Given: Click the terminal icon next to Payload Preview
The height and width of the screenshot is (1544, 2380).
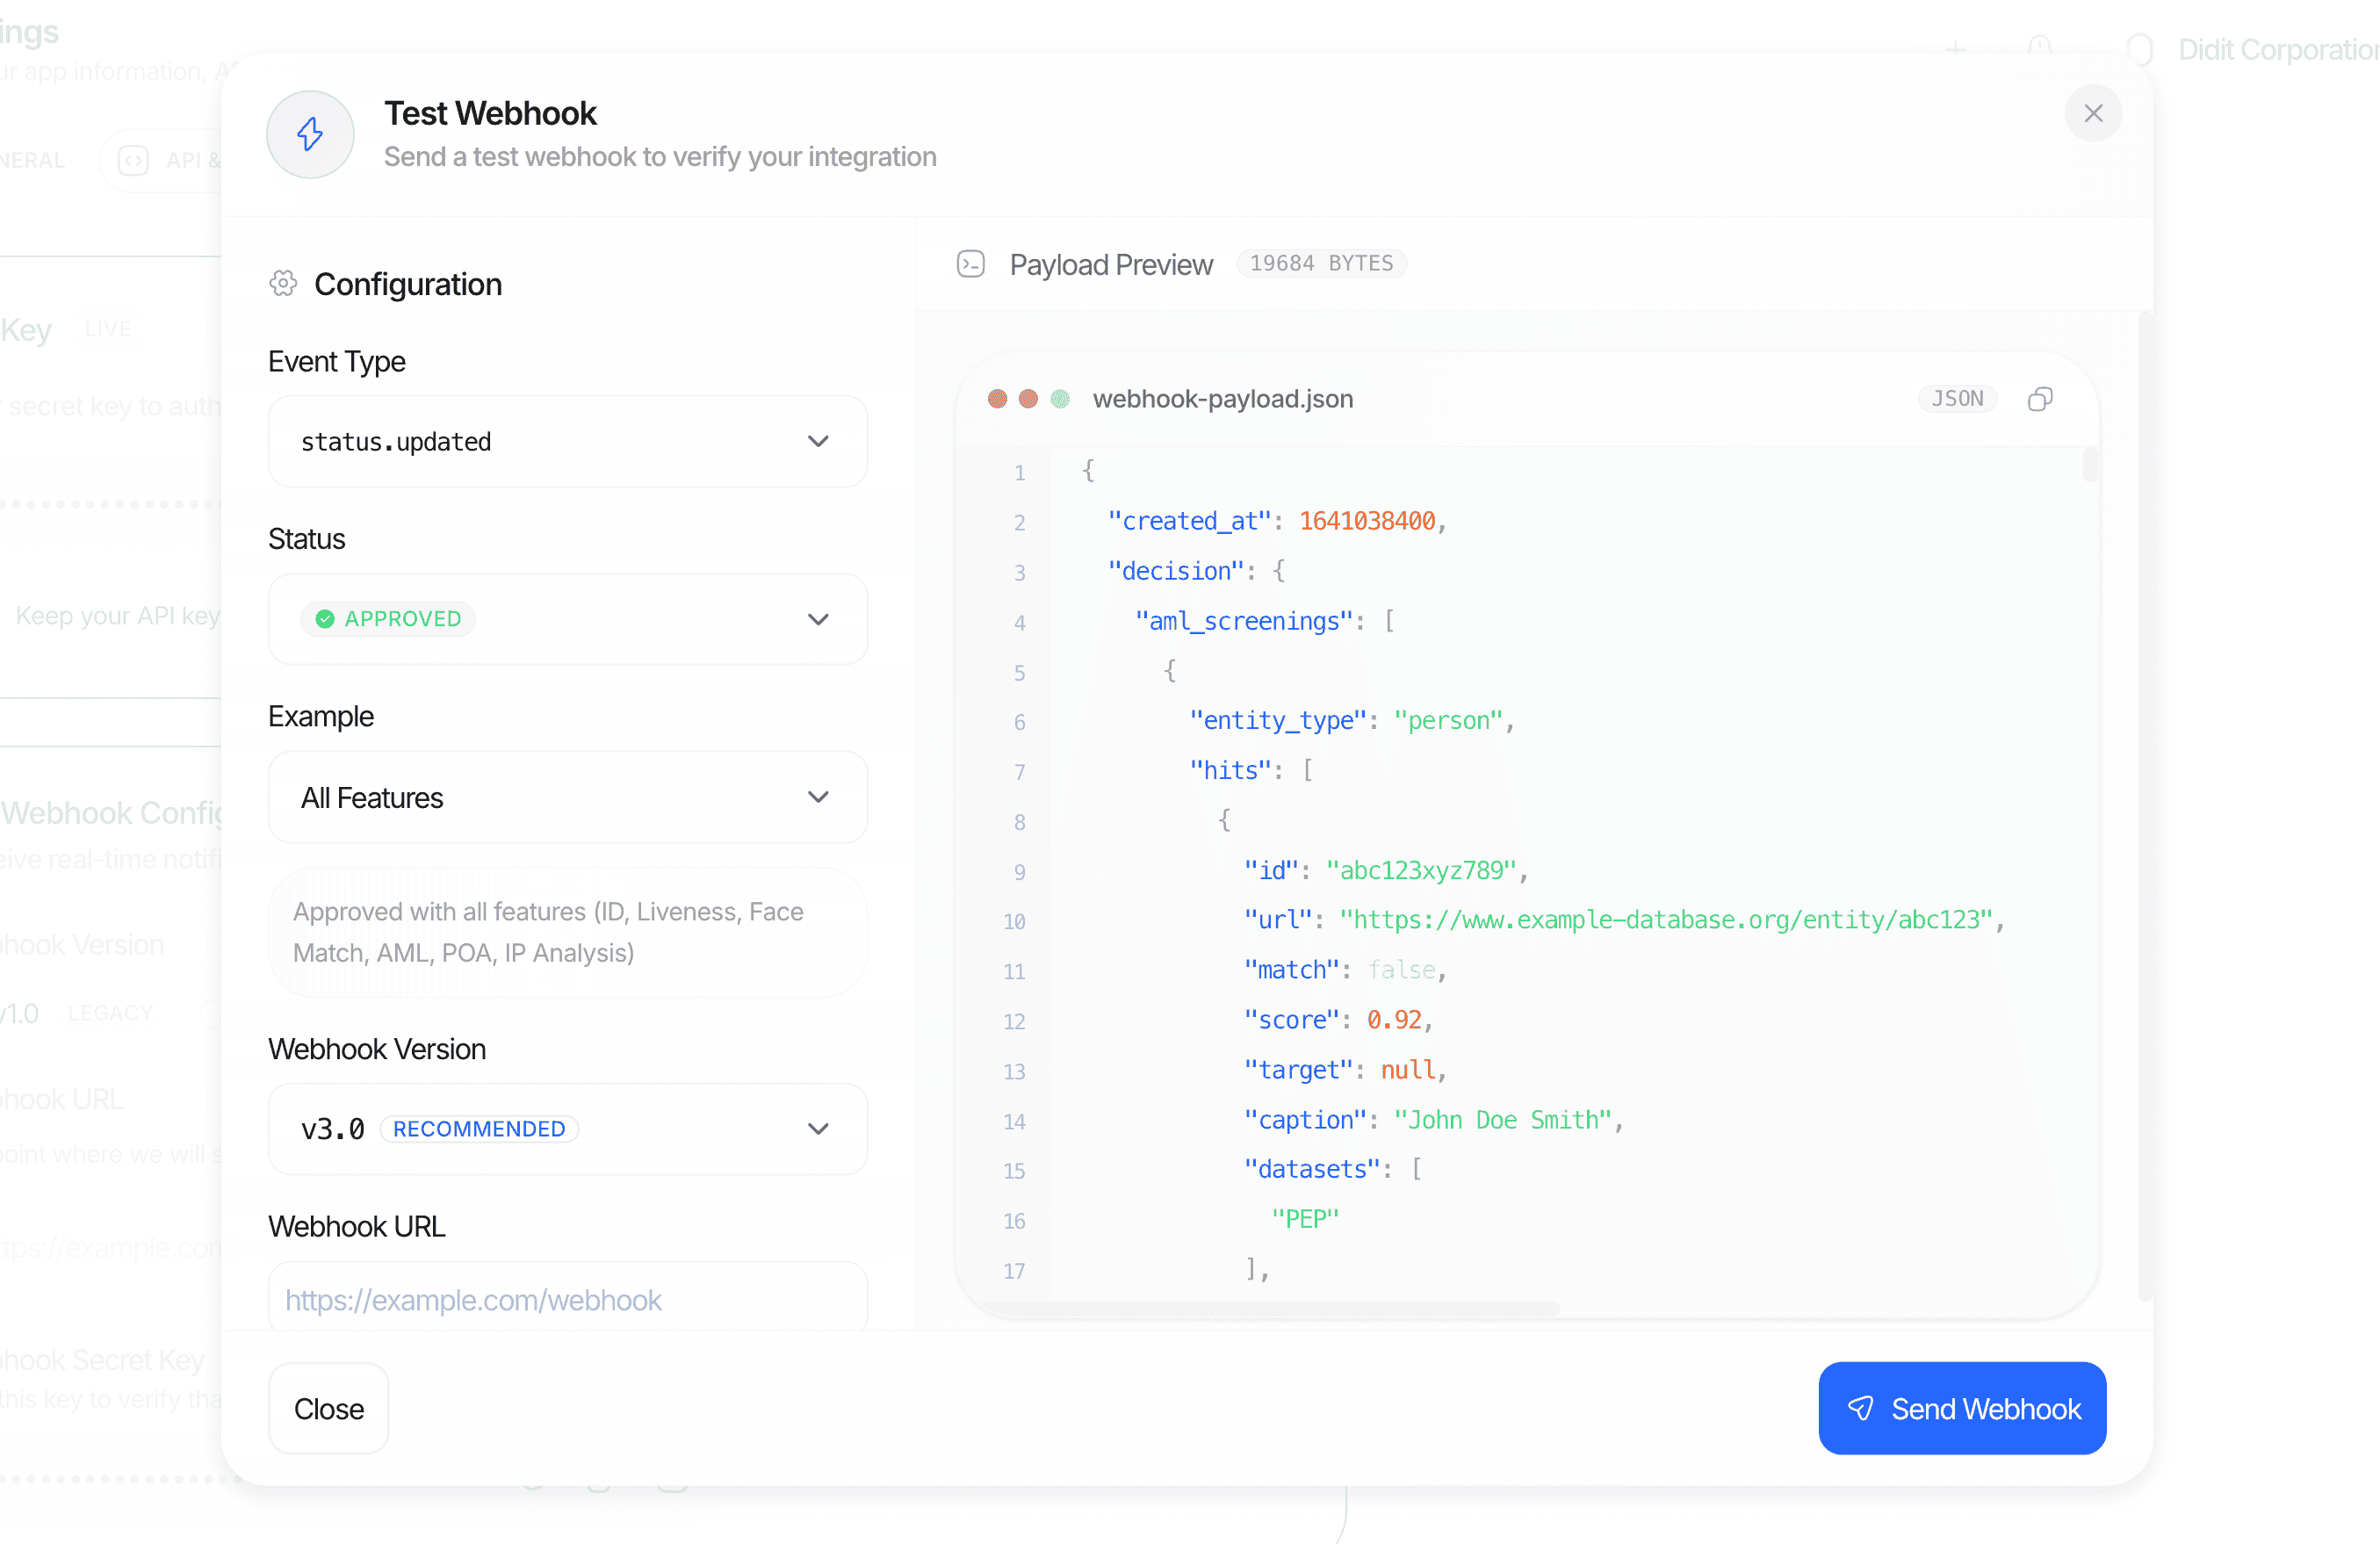Looking at the screenshot, I should [971, 263].
